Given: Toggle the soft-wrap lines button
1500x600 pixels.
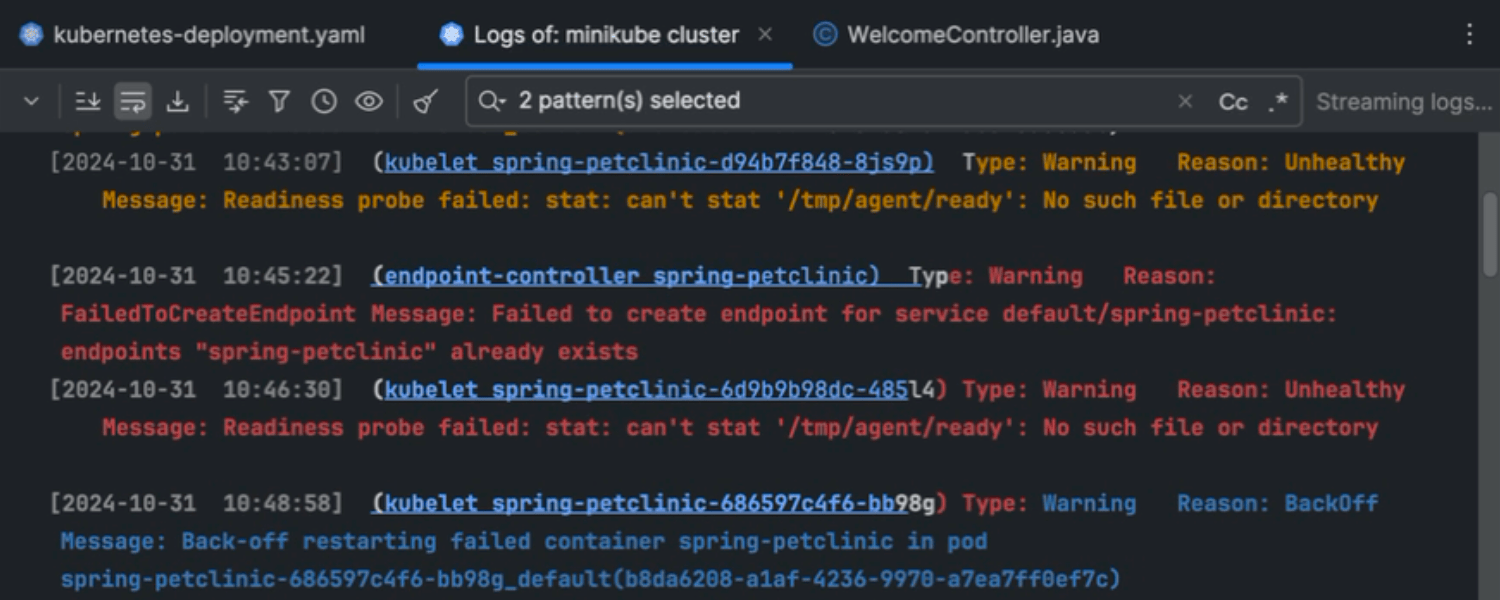Looking at the screenshot, I should tap(132, 101).
